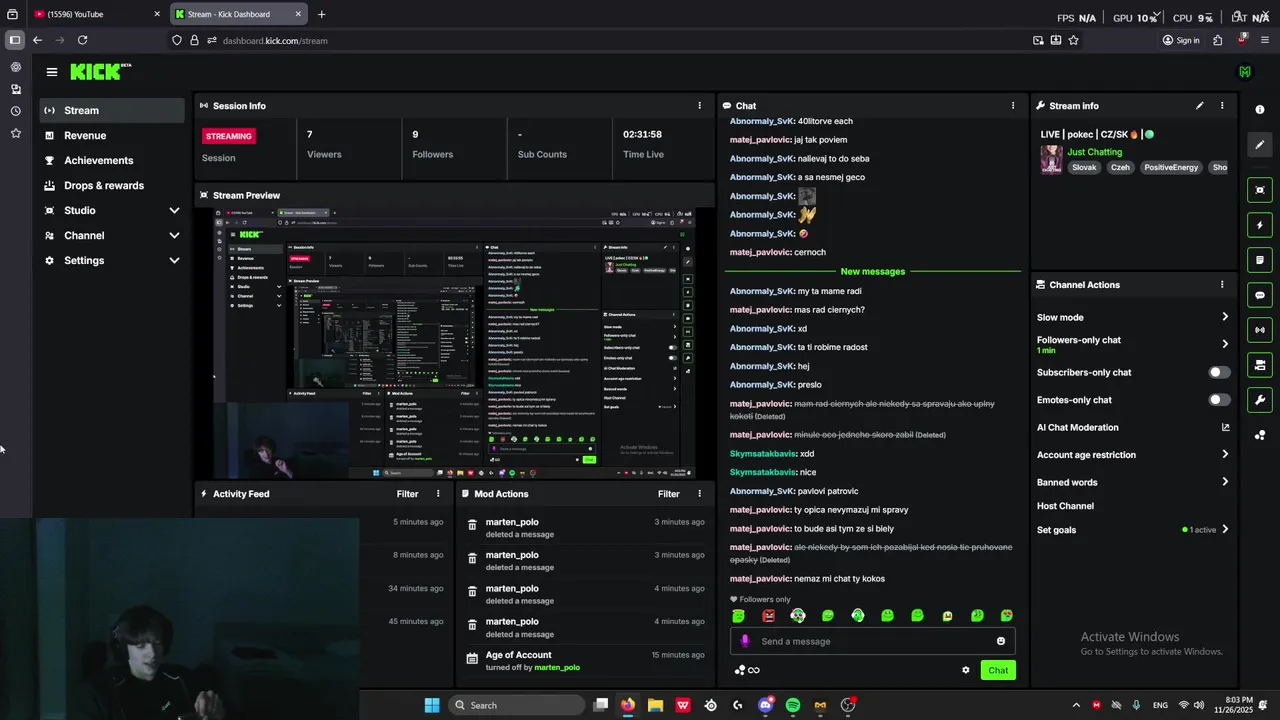1280x720 pixels.
Task: Open the Session Info three-dot menu
Action: pyautogui.click(x=699, y=105)
